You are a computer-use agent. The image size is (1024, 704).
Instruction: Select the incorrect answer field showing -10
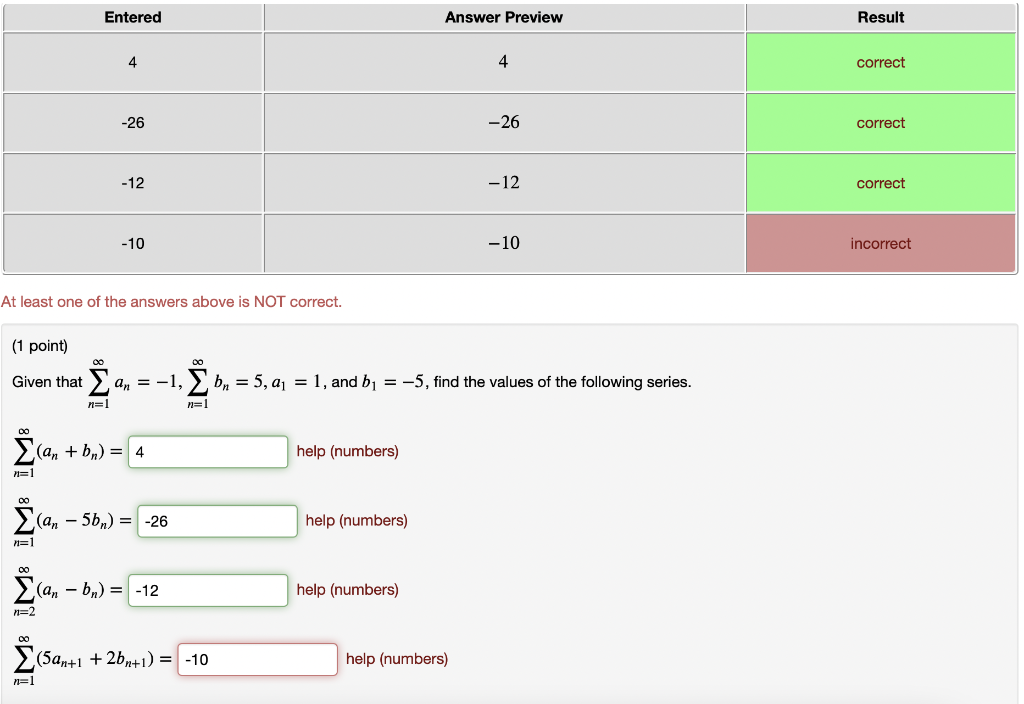pos(256,659)
